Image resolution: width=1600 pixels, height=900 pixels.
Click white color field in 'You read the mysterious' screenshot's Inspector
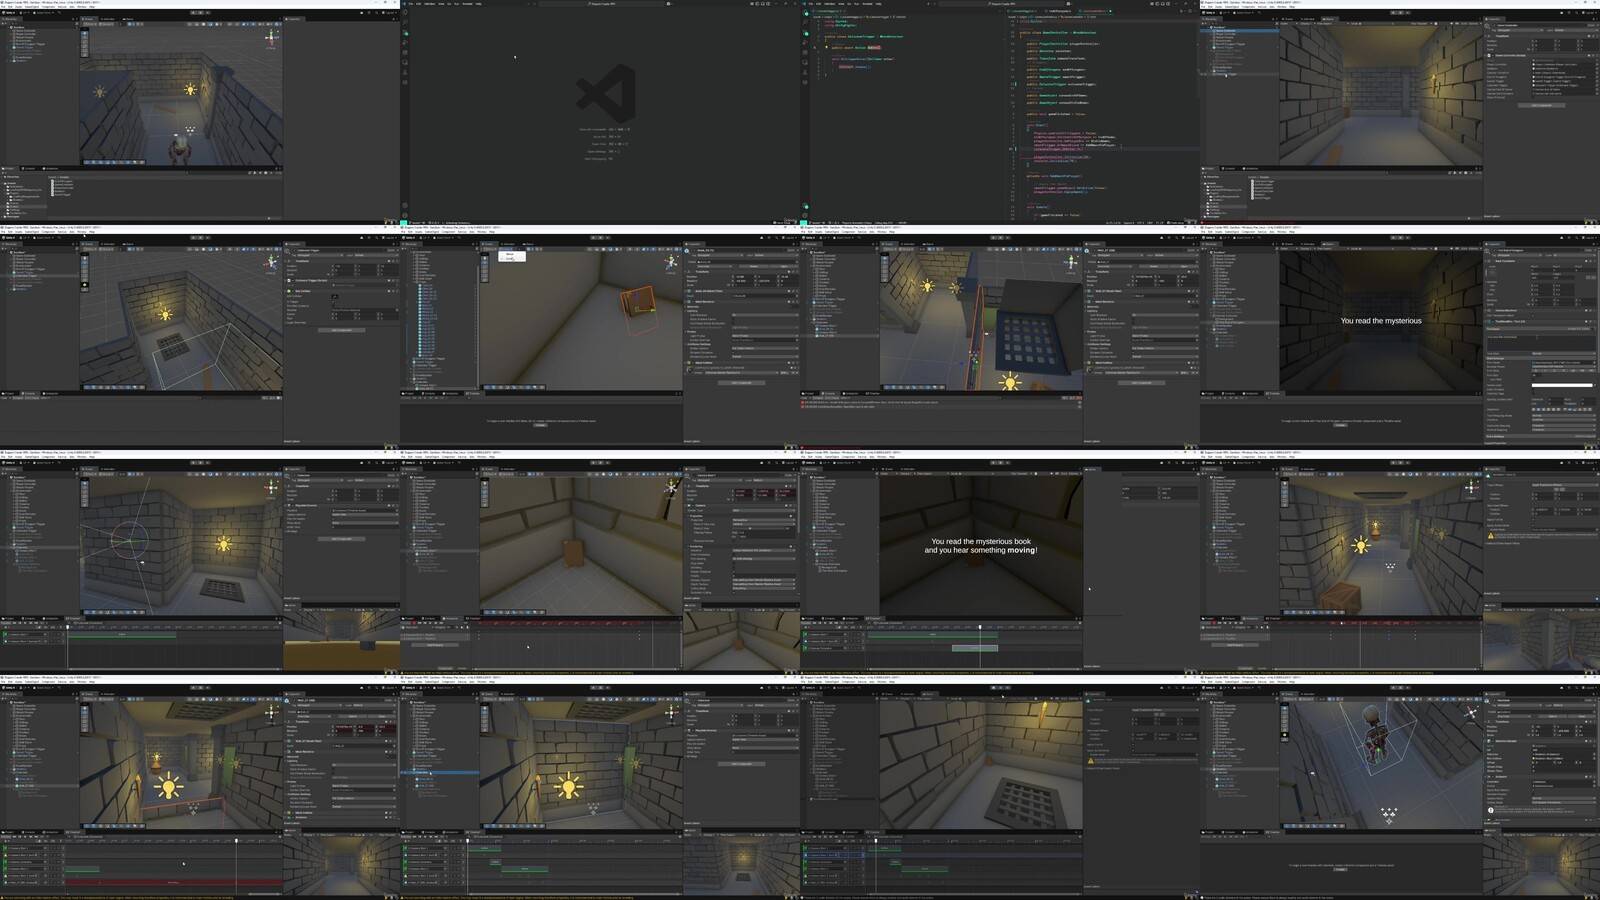tap(1562, 385)
